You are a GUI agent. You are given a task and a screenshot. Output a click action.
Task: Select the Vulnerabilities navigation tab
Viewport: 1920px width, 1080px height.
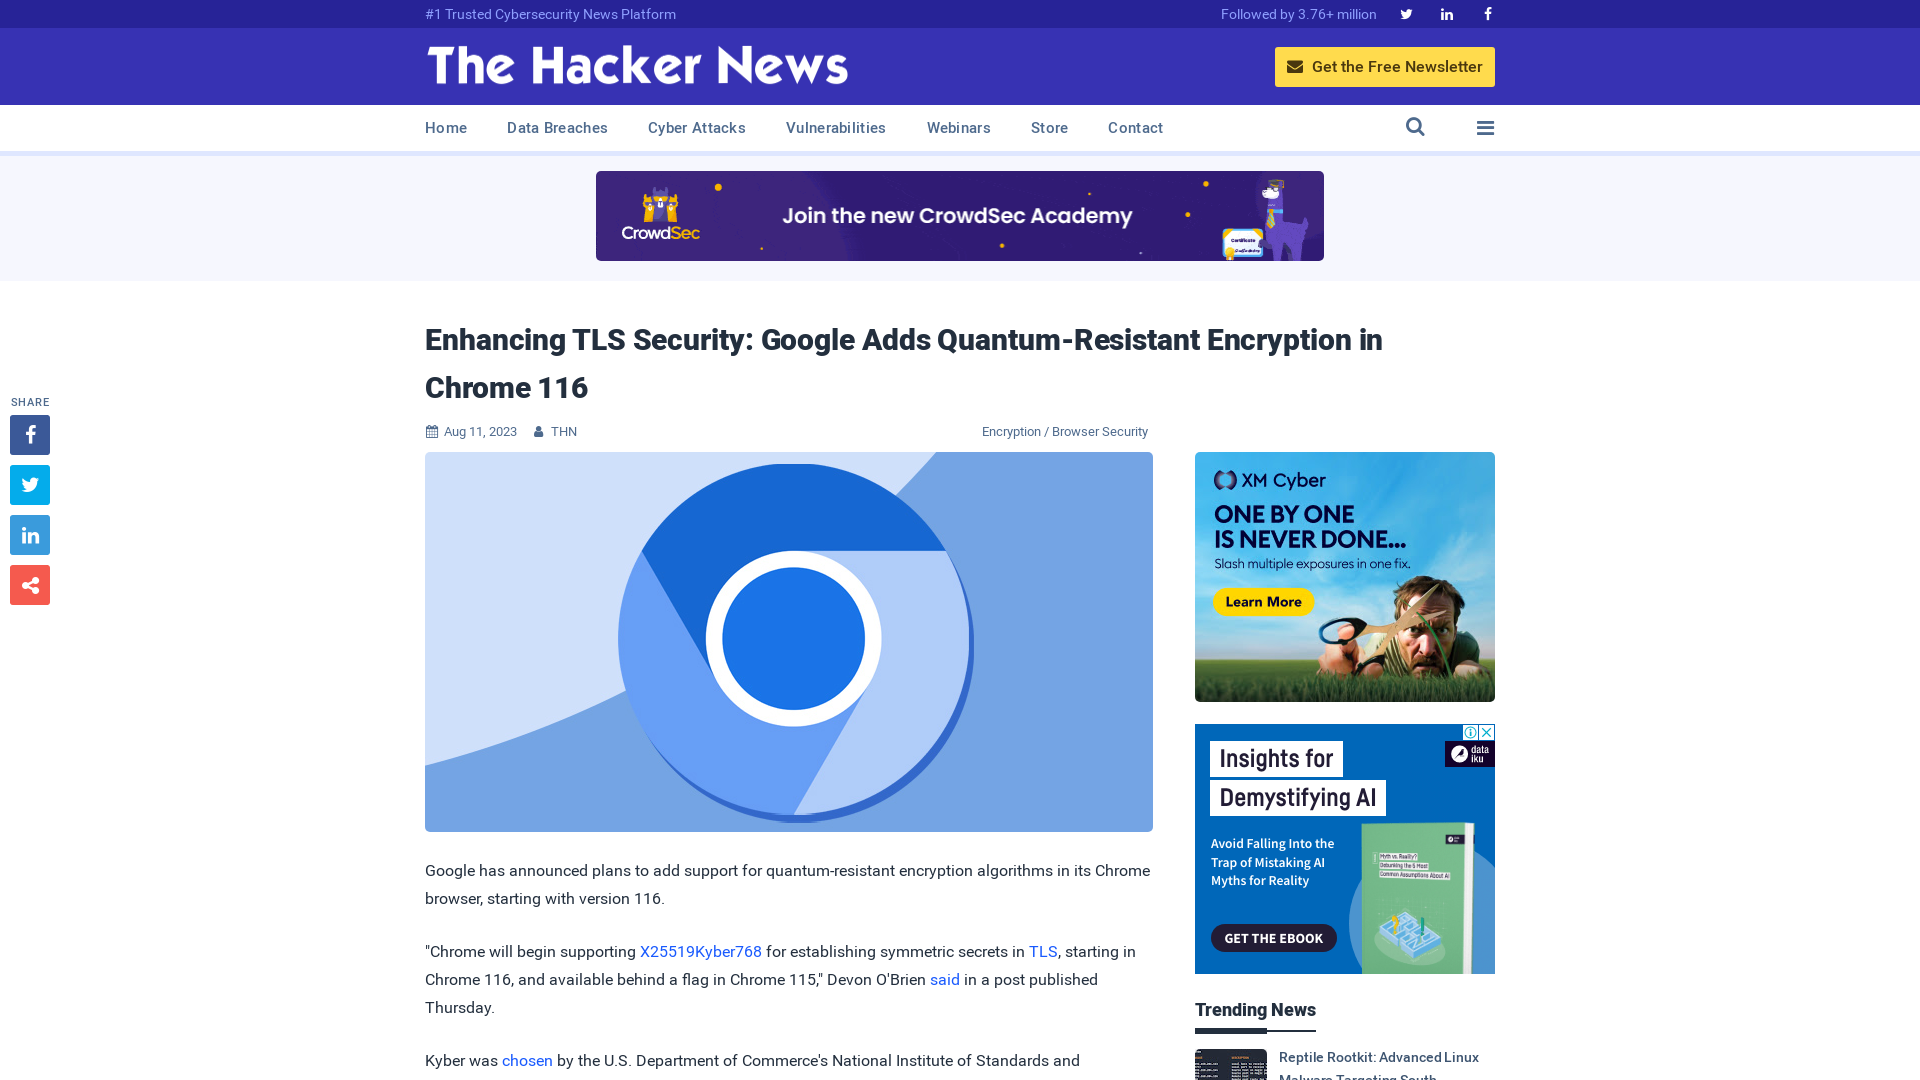pyautogui.click(x=836, y=128)
